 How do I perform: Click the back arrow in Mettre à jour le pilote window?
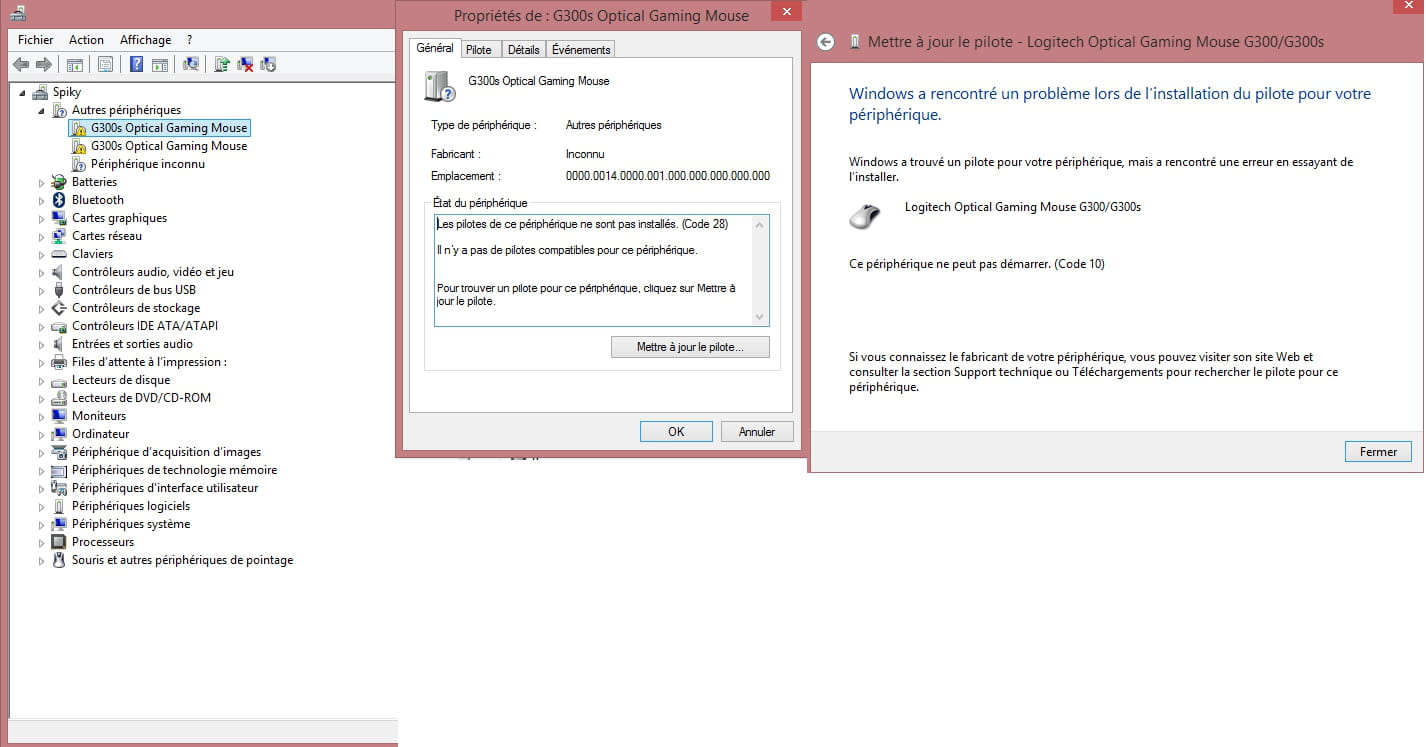coord(825,42)
